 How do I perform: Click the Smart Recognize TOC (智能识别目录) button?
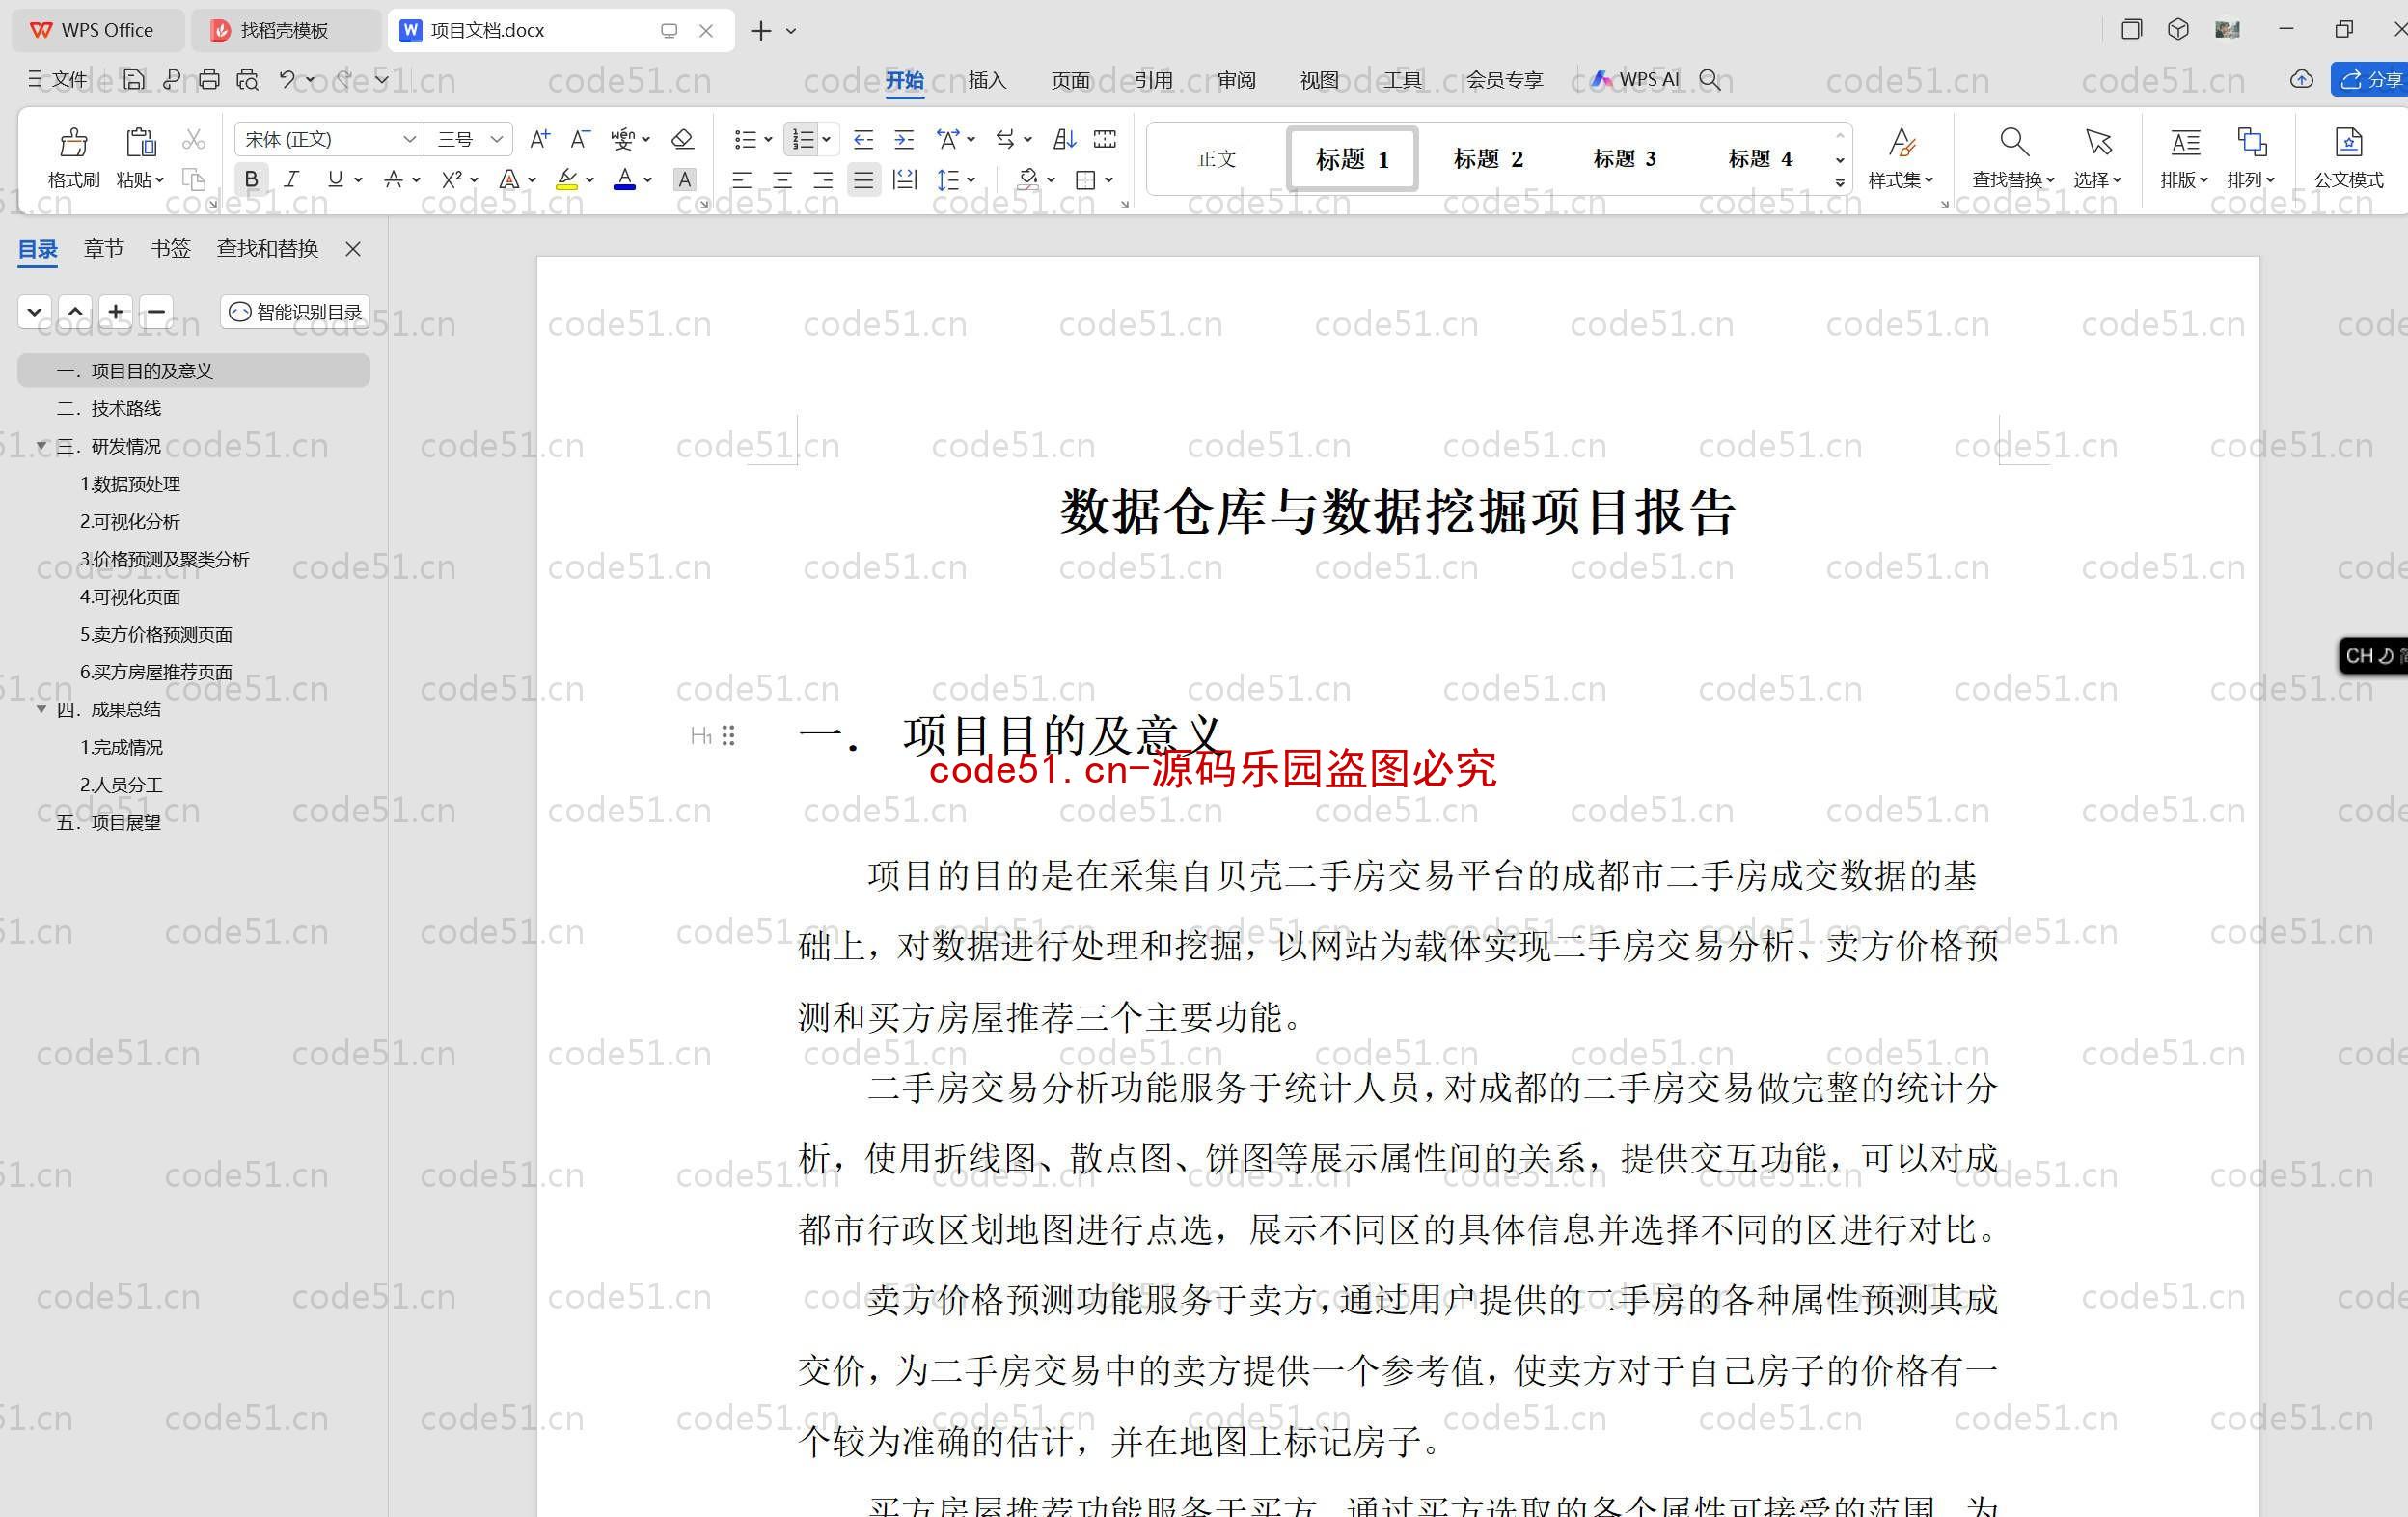click(295, 312)
